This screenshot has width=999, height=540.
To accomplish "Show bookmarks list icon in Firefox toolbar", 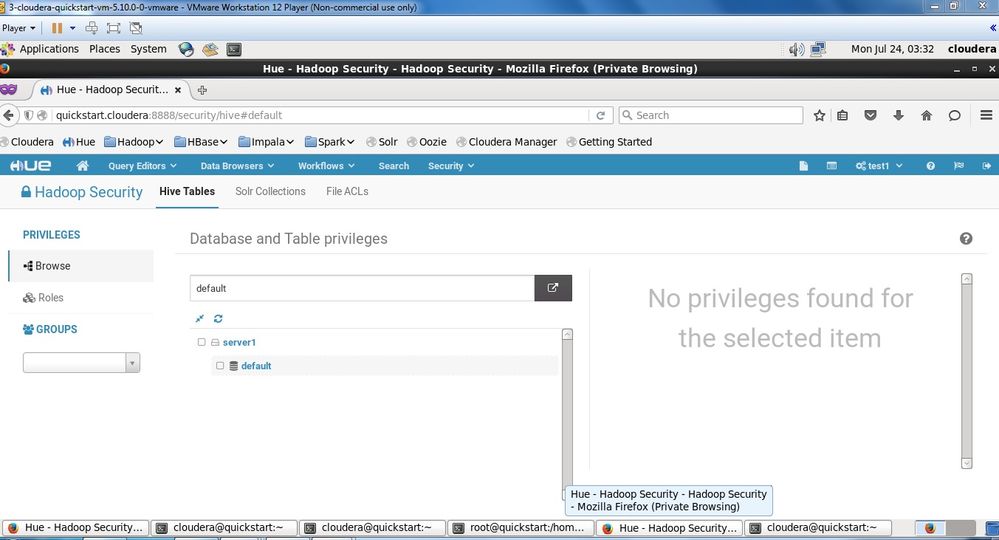I will pos(842,115).
